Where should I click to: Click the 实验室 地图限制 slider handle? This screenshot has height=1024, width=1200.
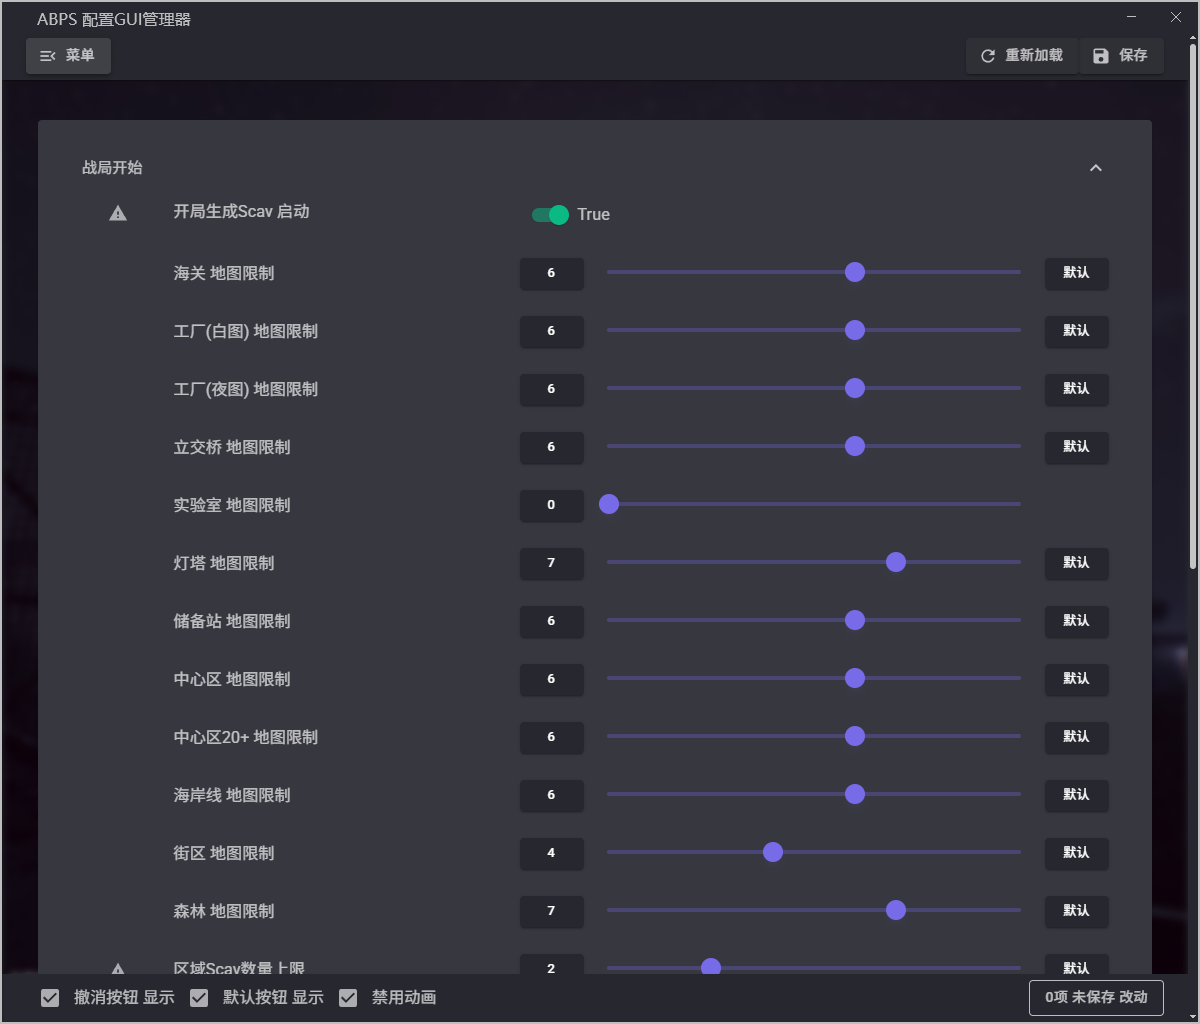click(609, 504)
